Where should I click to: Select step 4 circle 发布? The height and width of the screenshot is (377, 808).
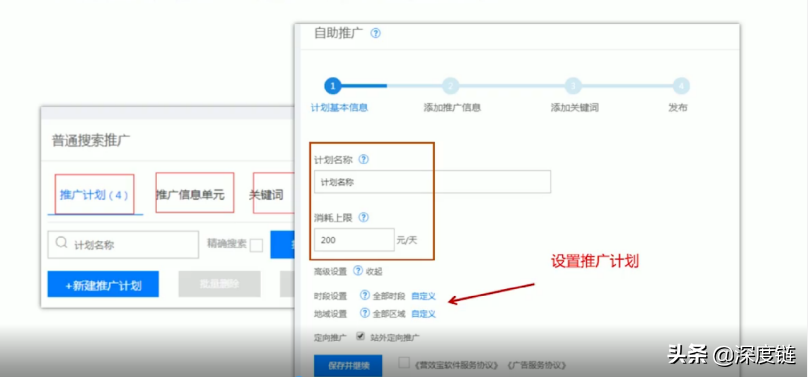[x=681, y=86]
